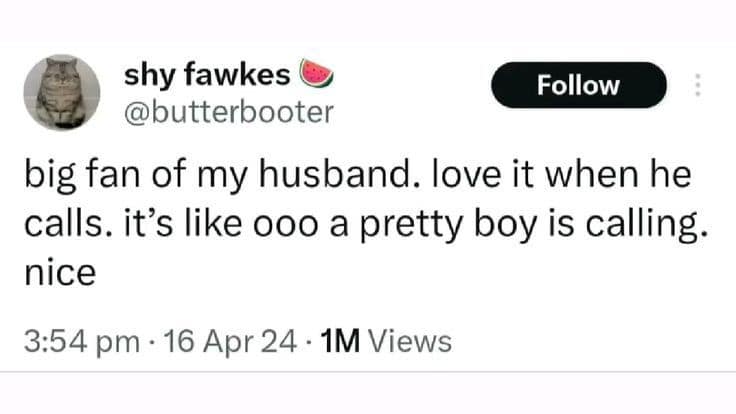Click the watermelon emoji beside shy fawkes
Image resolution: width=736 pixels, height=414 pixels.
click(x=314, y=73)
